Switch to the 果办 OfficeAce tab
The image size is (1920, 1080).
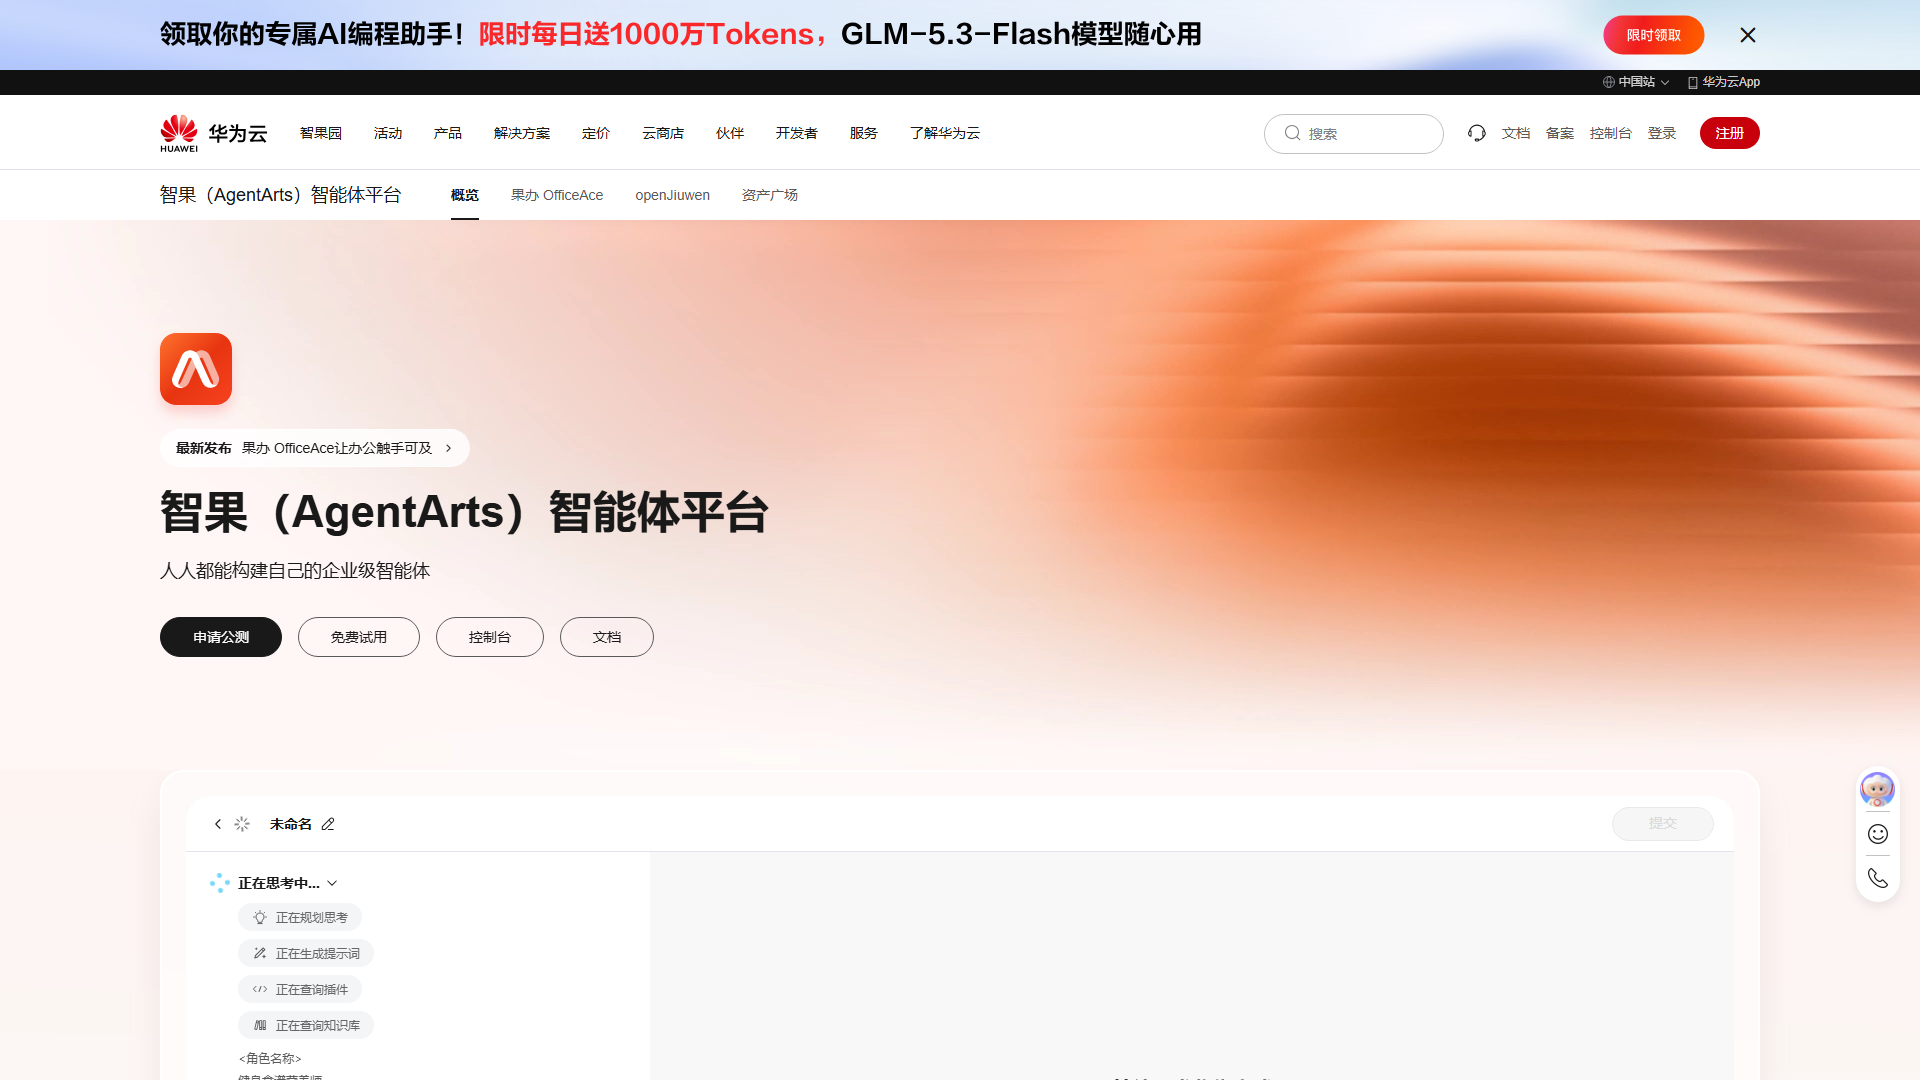pos(557,195)
